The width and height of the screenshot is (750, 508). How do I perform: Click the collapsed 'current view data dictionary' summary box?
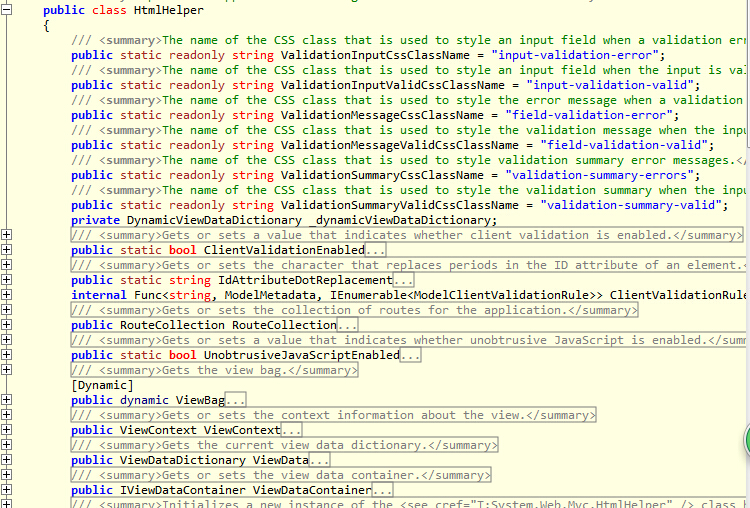(284, 445)
